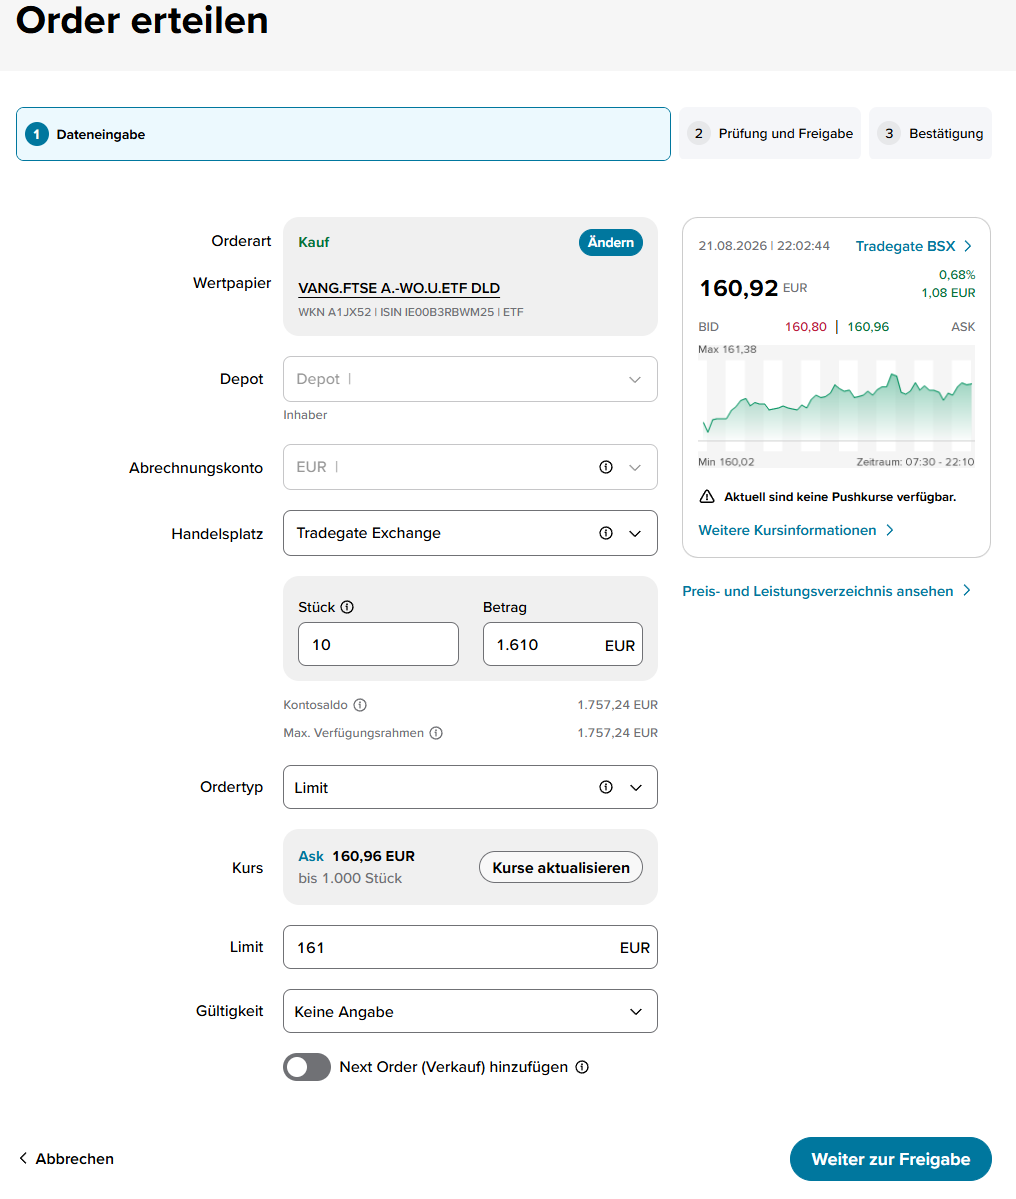The height and width of the screenshot is (1199, 1016).
Task: Click warning triangle icon for Pushkurse notice
Action: (707, 496)
